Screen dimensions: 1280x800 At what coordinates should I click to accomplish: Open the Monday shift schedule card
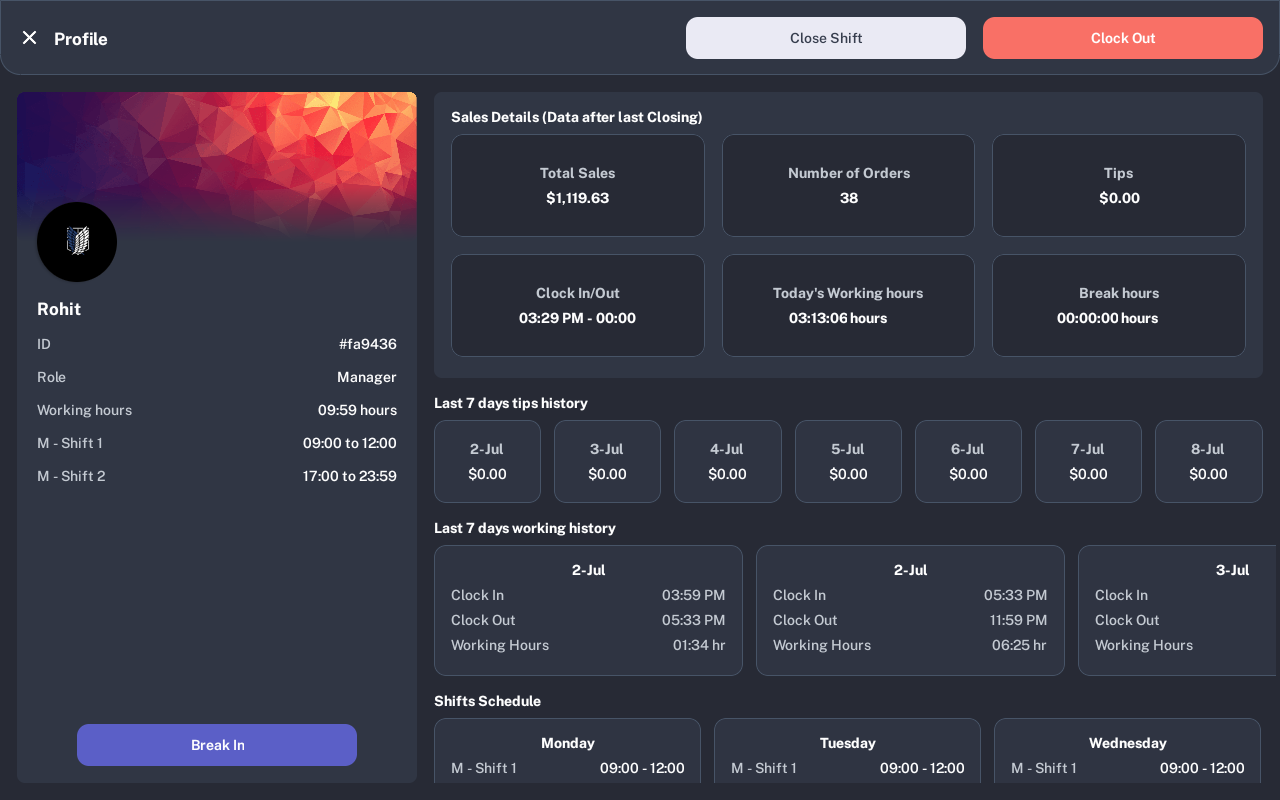pyautogui.click(x=567, y=750)
